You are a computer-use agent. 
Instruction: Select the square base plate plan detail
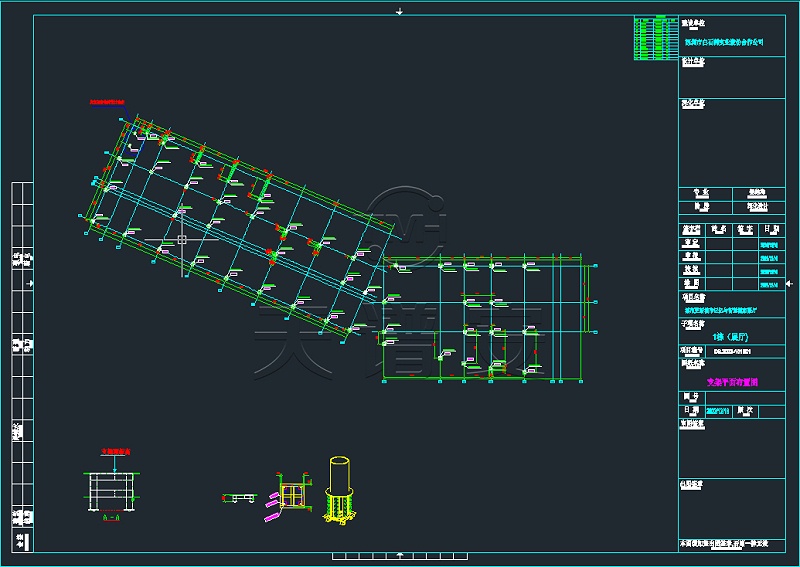coord(291,496)
